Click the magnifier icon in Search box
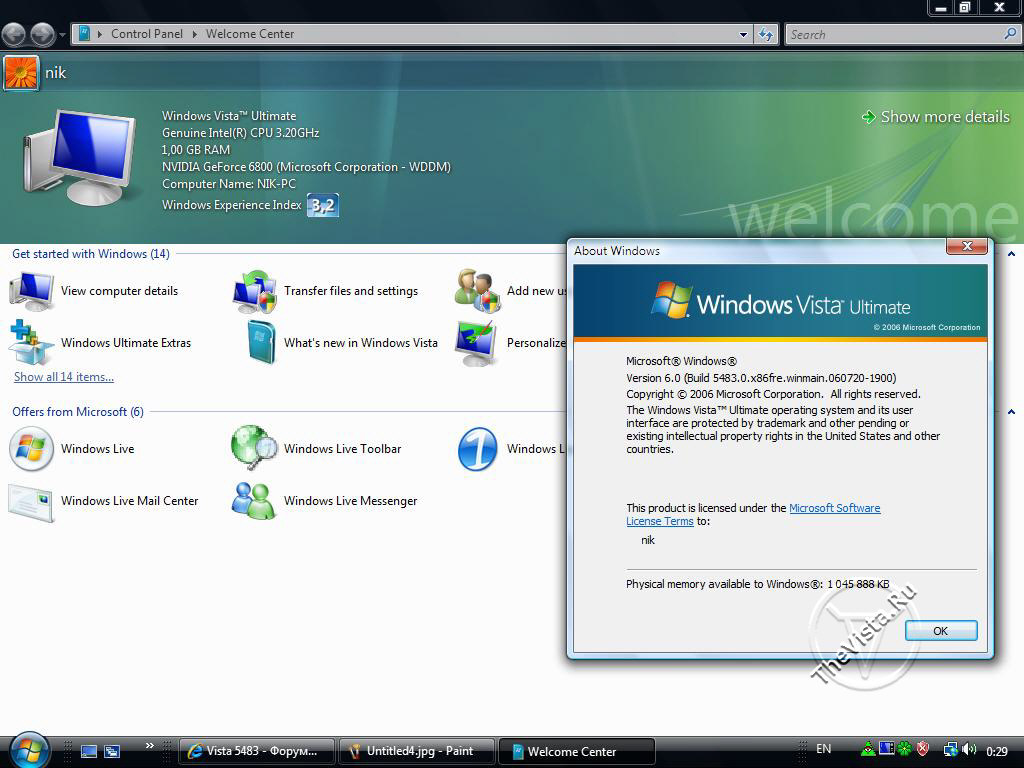Viewport: 1024px width, 768px height. 1010,34
